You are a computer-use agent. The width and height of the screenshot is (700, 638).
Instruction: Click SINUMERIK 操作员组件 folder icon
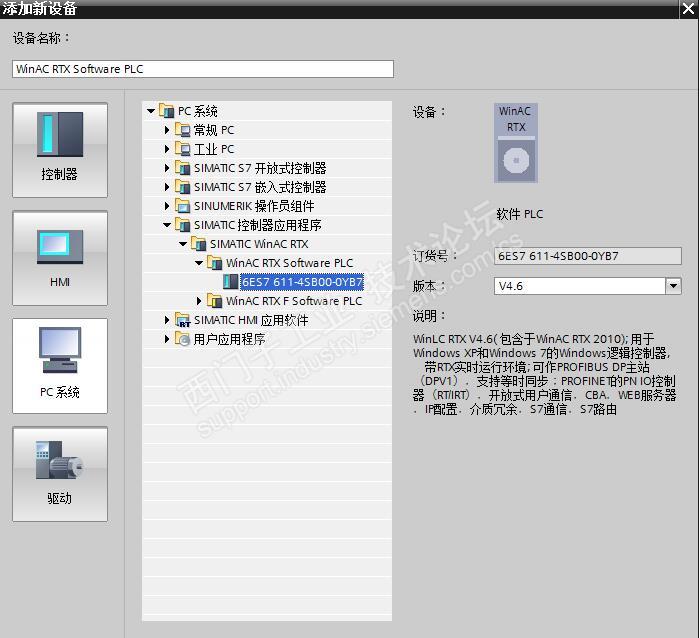183,205
